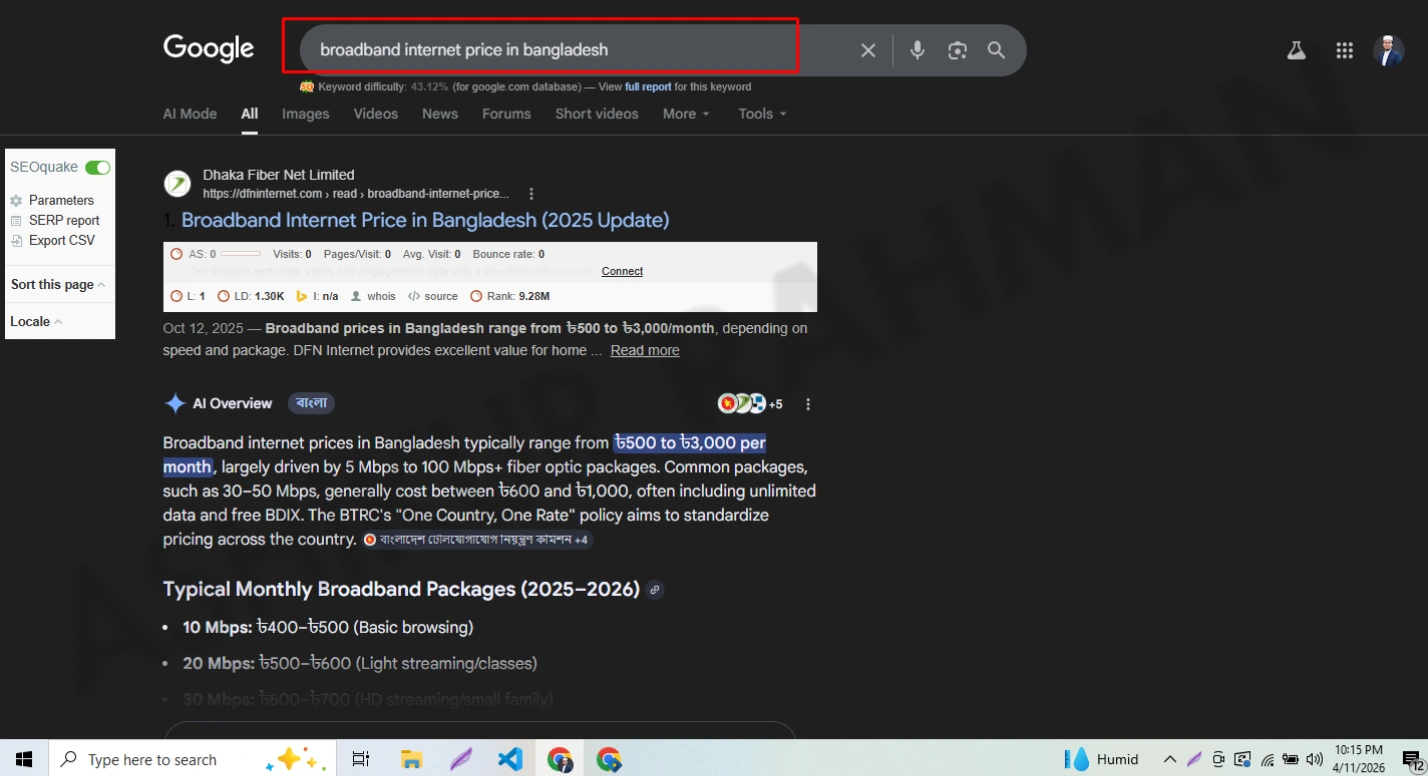Click the 20 Mbps package bullet
Image resolution: width=1428 pixels, height=776 pixels.
360,664
